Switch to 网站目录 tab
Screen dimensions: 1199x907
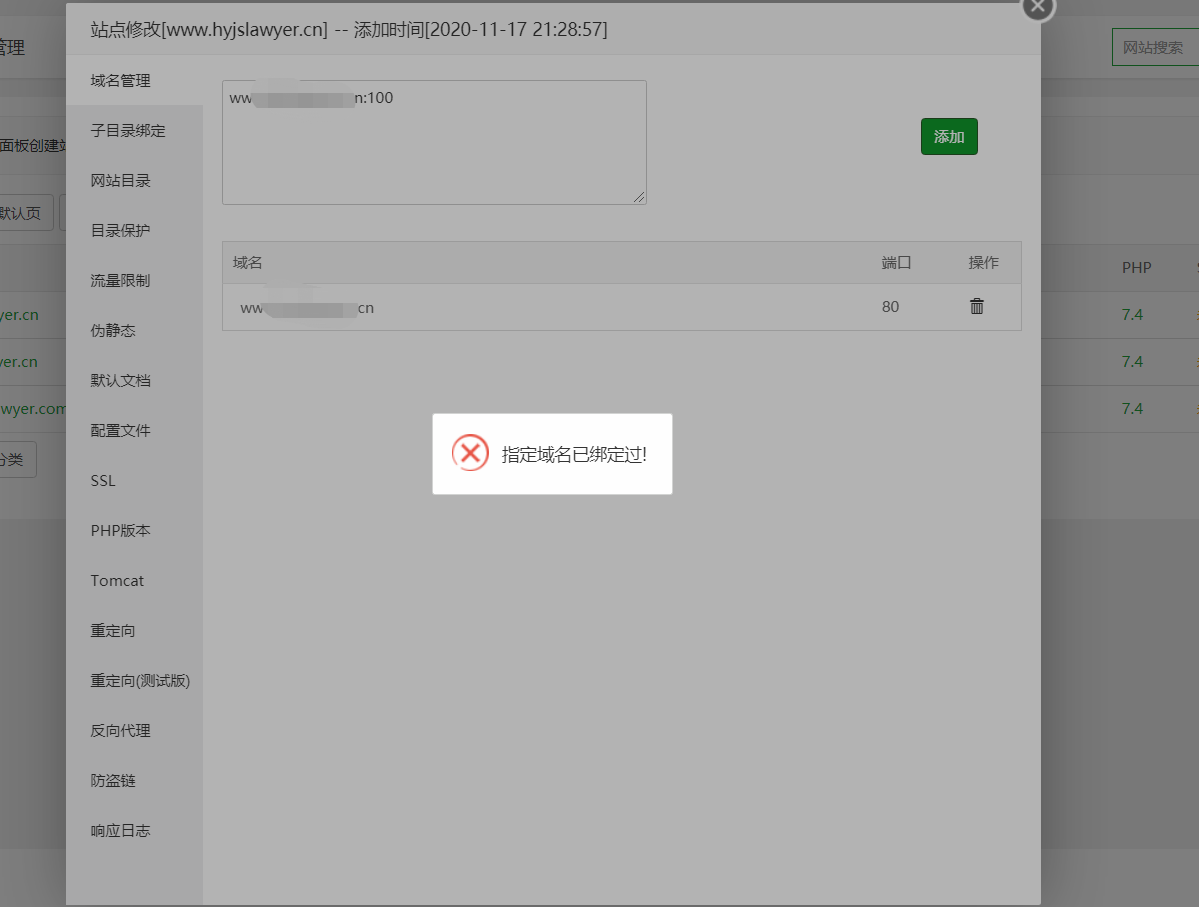(134, 180)
